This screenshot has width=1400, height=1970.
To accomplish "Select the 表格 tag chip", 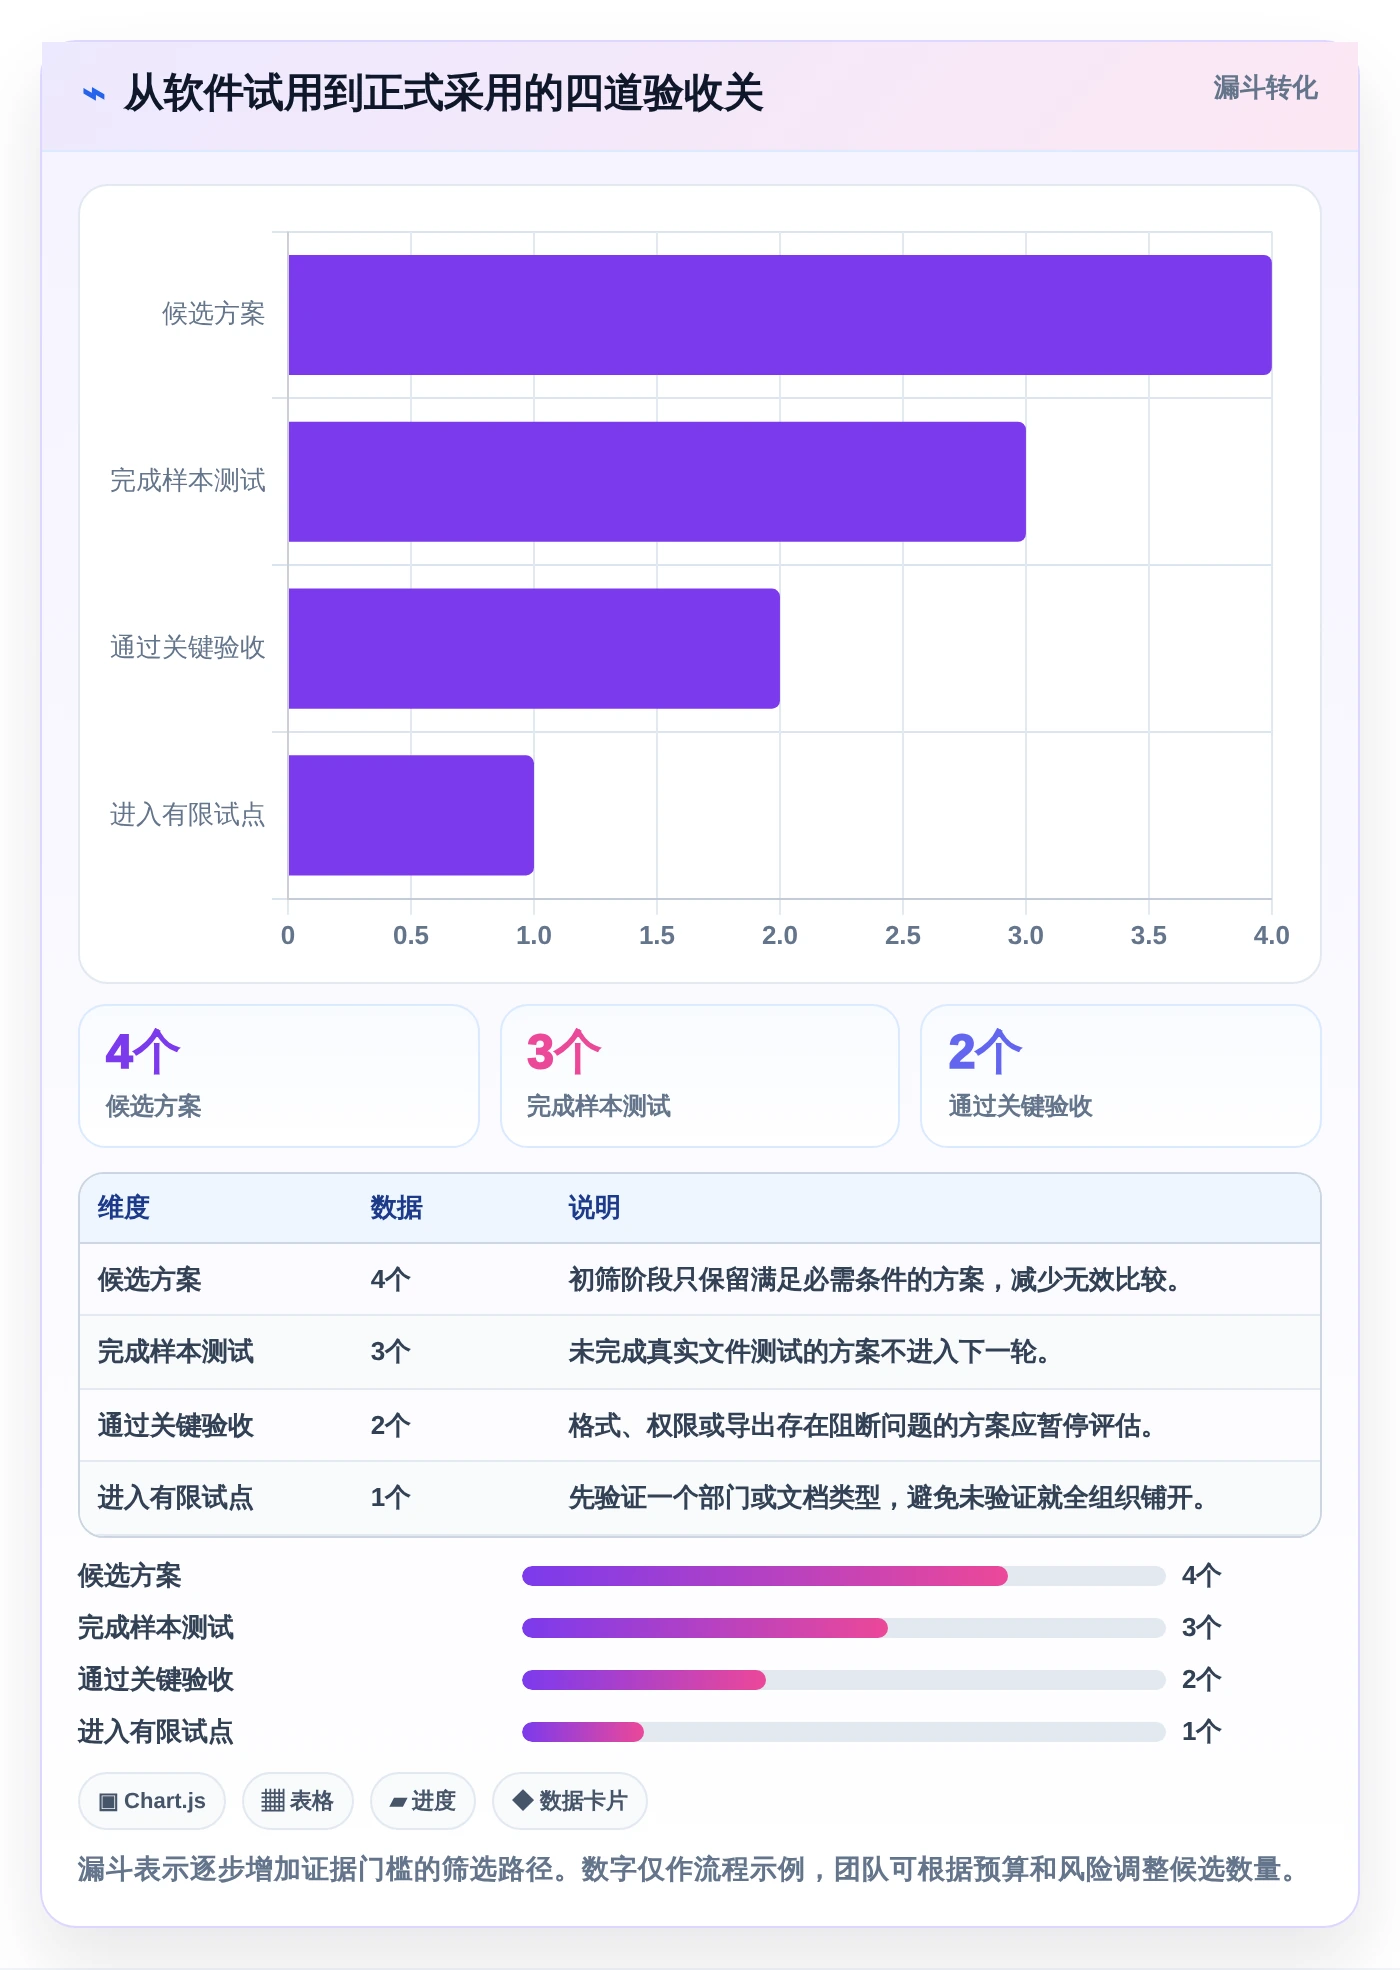I will pos(298,1801).
